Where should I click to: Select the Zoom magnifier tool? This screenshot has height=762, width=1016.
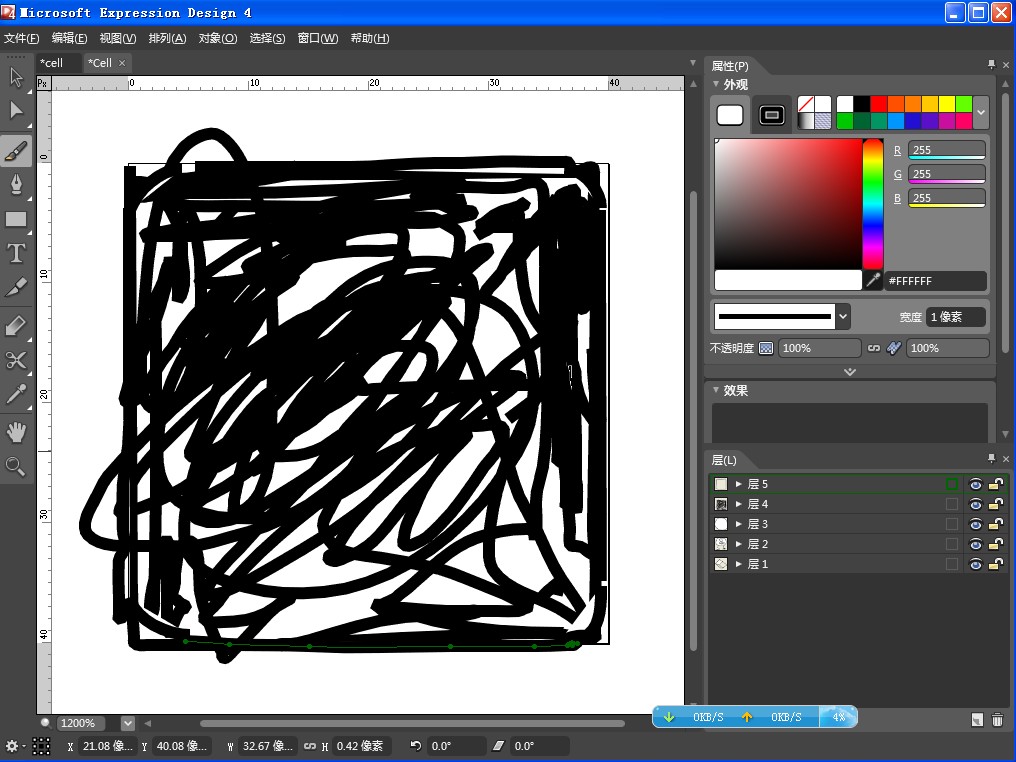pyautogui.click(x=16, y=466)
